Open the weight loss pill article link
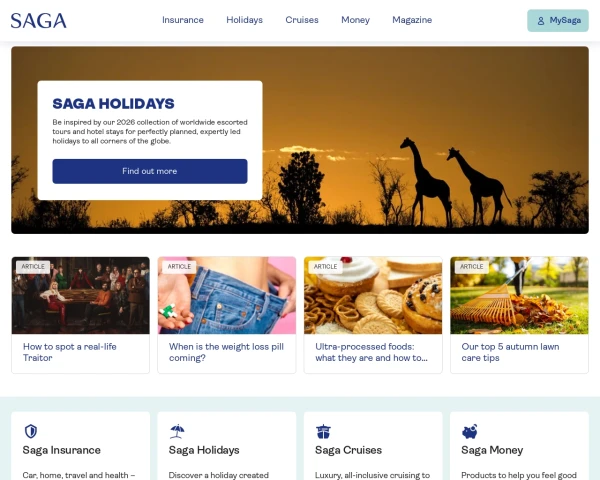The width and height of the screenshot is (600, 480). click(226, 352)
